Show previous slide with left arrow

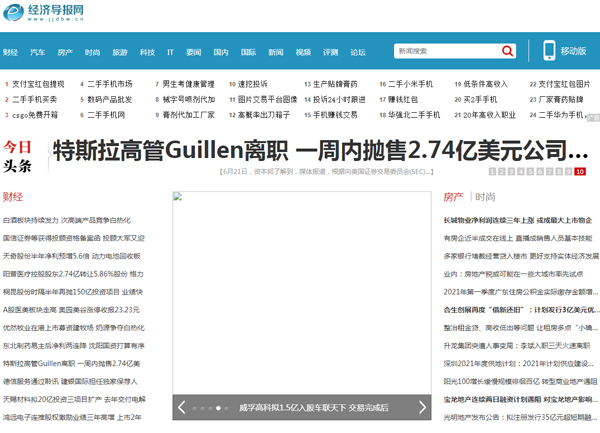[x=182, y=407]
